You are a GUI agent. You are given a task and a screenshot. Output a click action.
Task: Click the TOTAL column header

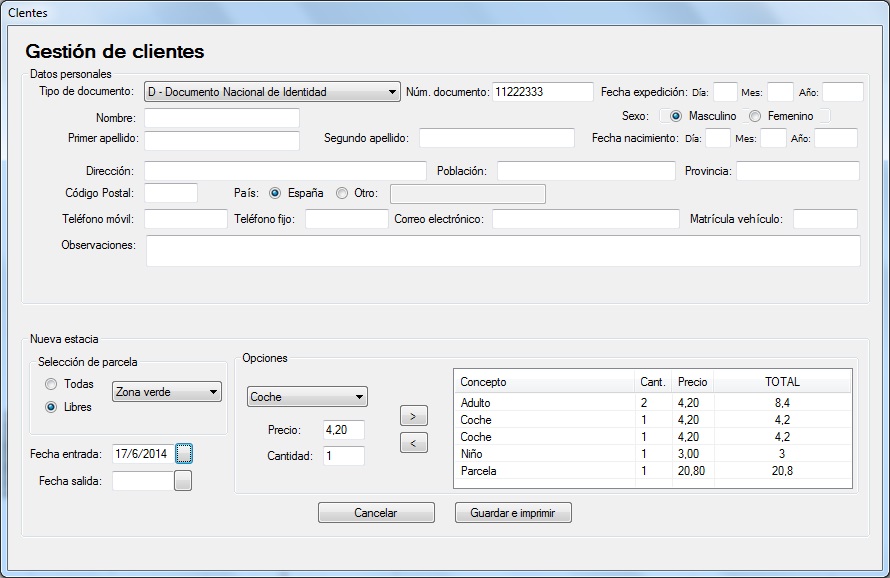pos(782,382)
